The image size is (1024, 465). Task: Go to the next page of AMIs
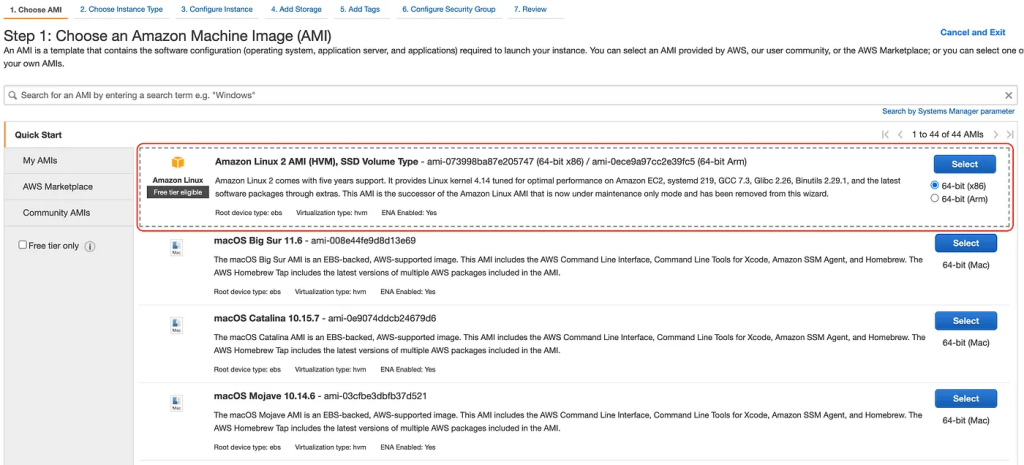996,134
